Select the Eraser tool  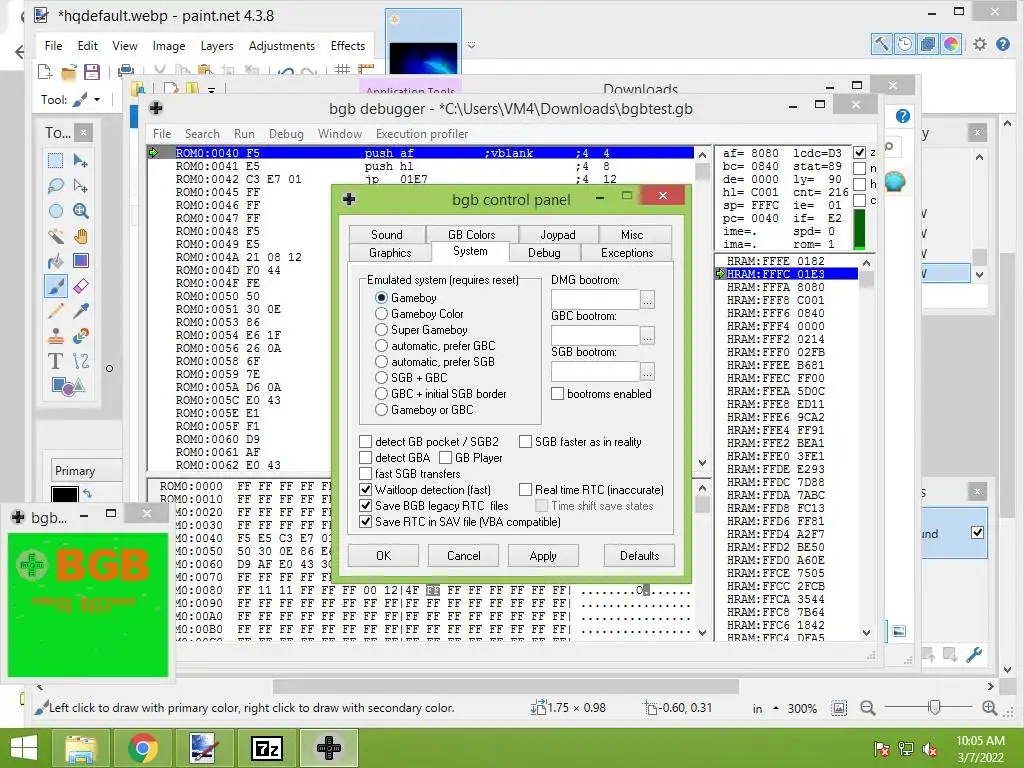80,286
